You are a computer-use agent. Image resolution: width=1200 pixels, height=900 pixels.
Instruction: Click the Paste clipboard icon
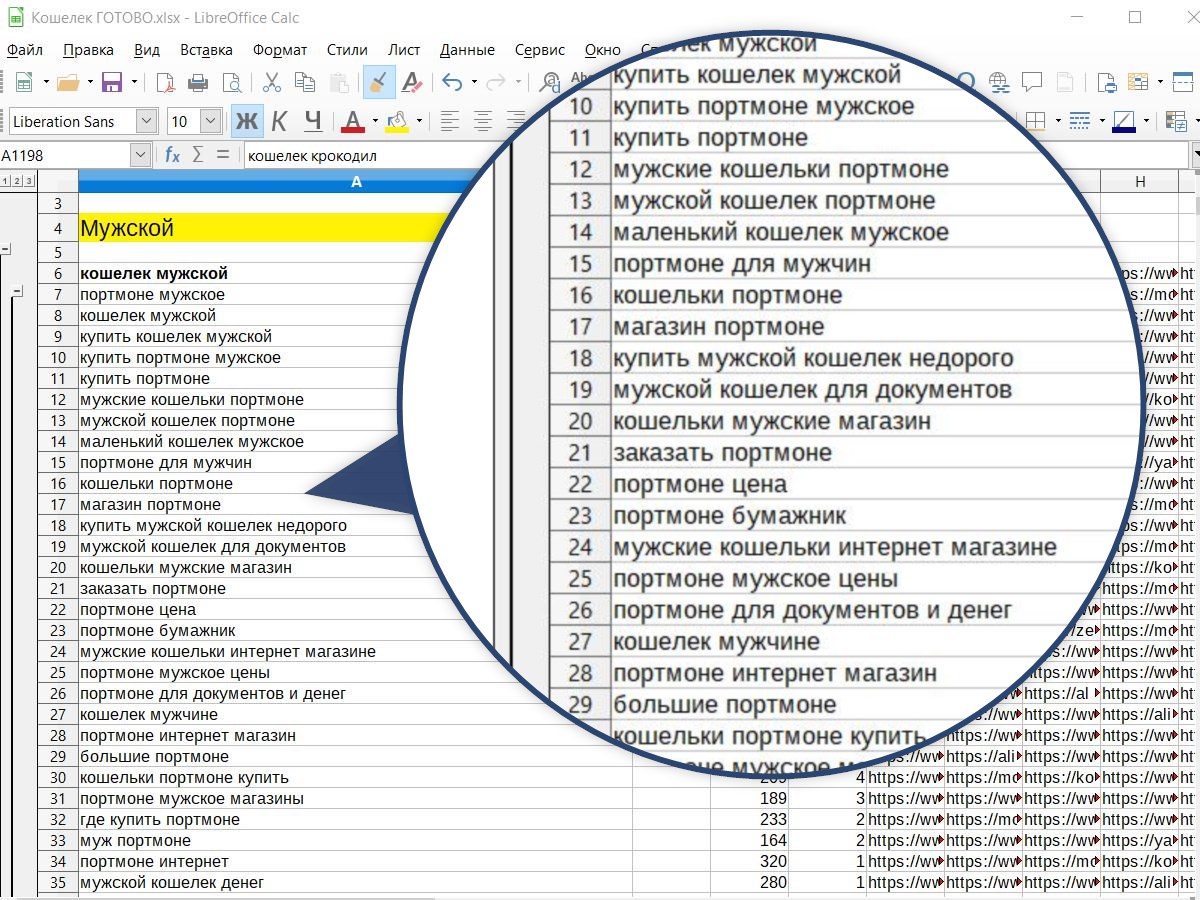coord(340,82)
